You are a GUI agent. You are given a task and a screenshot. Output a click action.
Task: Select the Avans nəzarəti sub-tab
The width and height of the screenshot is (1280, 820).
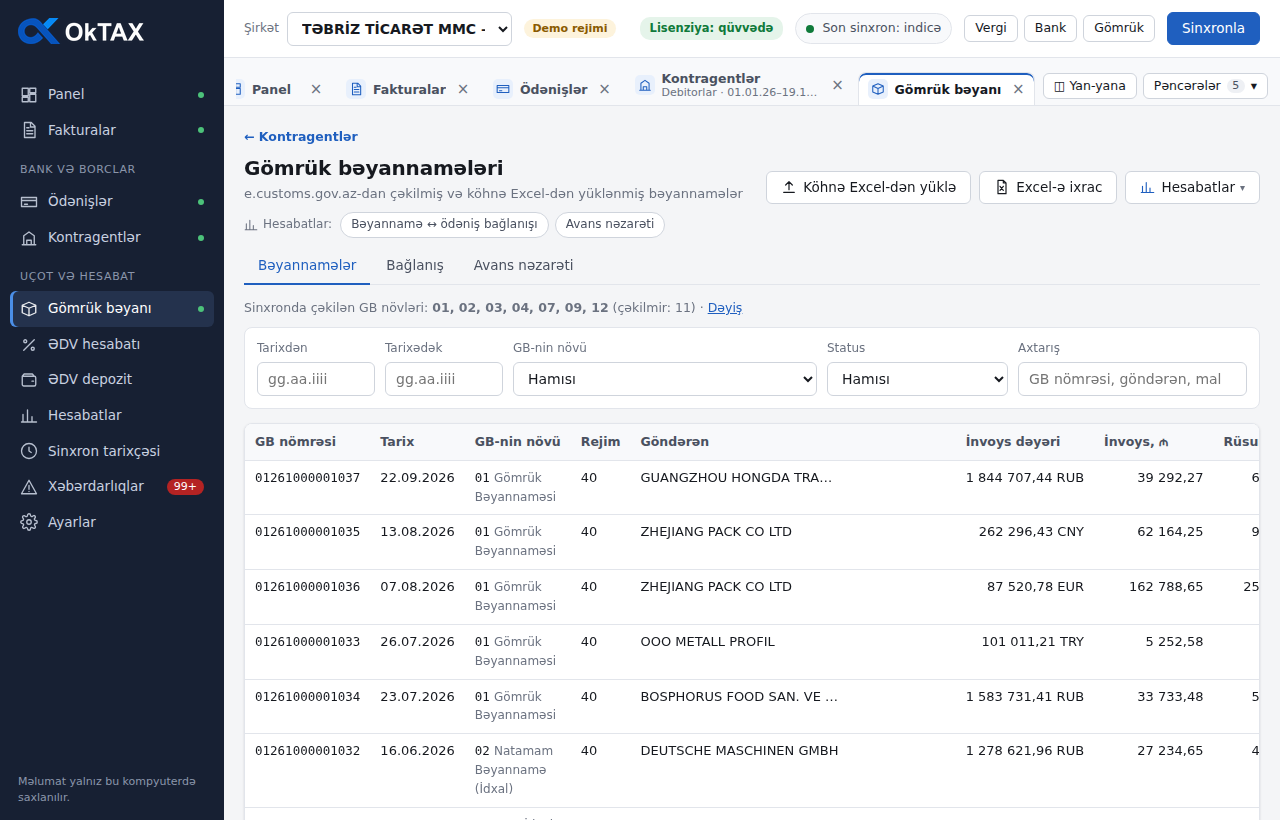[523, 265]
